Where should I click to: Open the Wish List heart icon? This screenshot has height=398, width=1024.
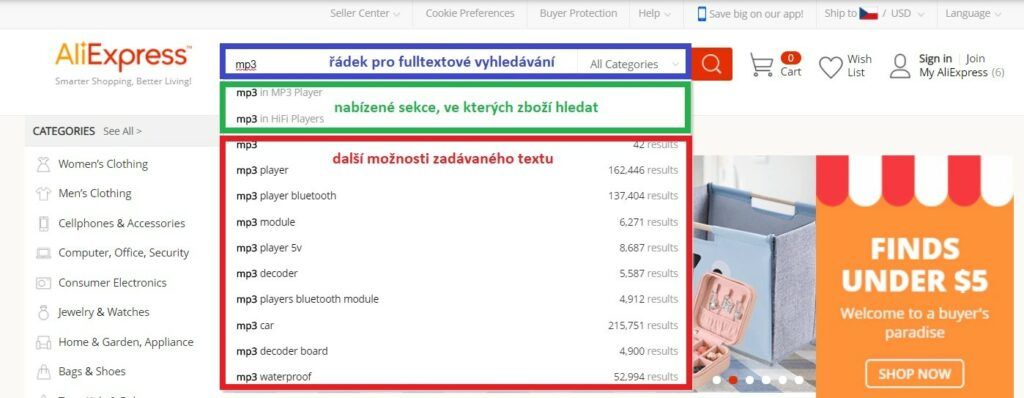pyautogui.click(x=831, y=67)
